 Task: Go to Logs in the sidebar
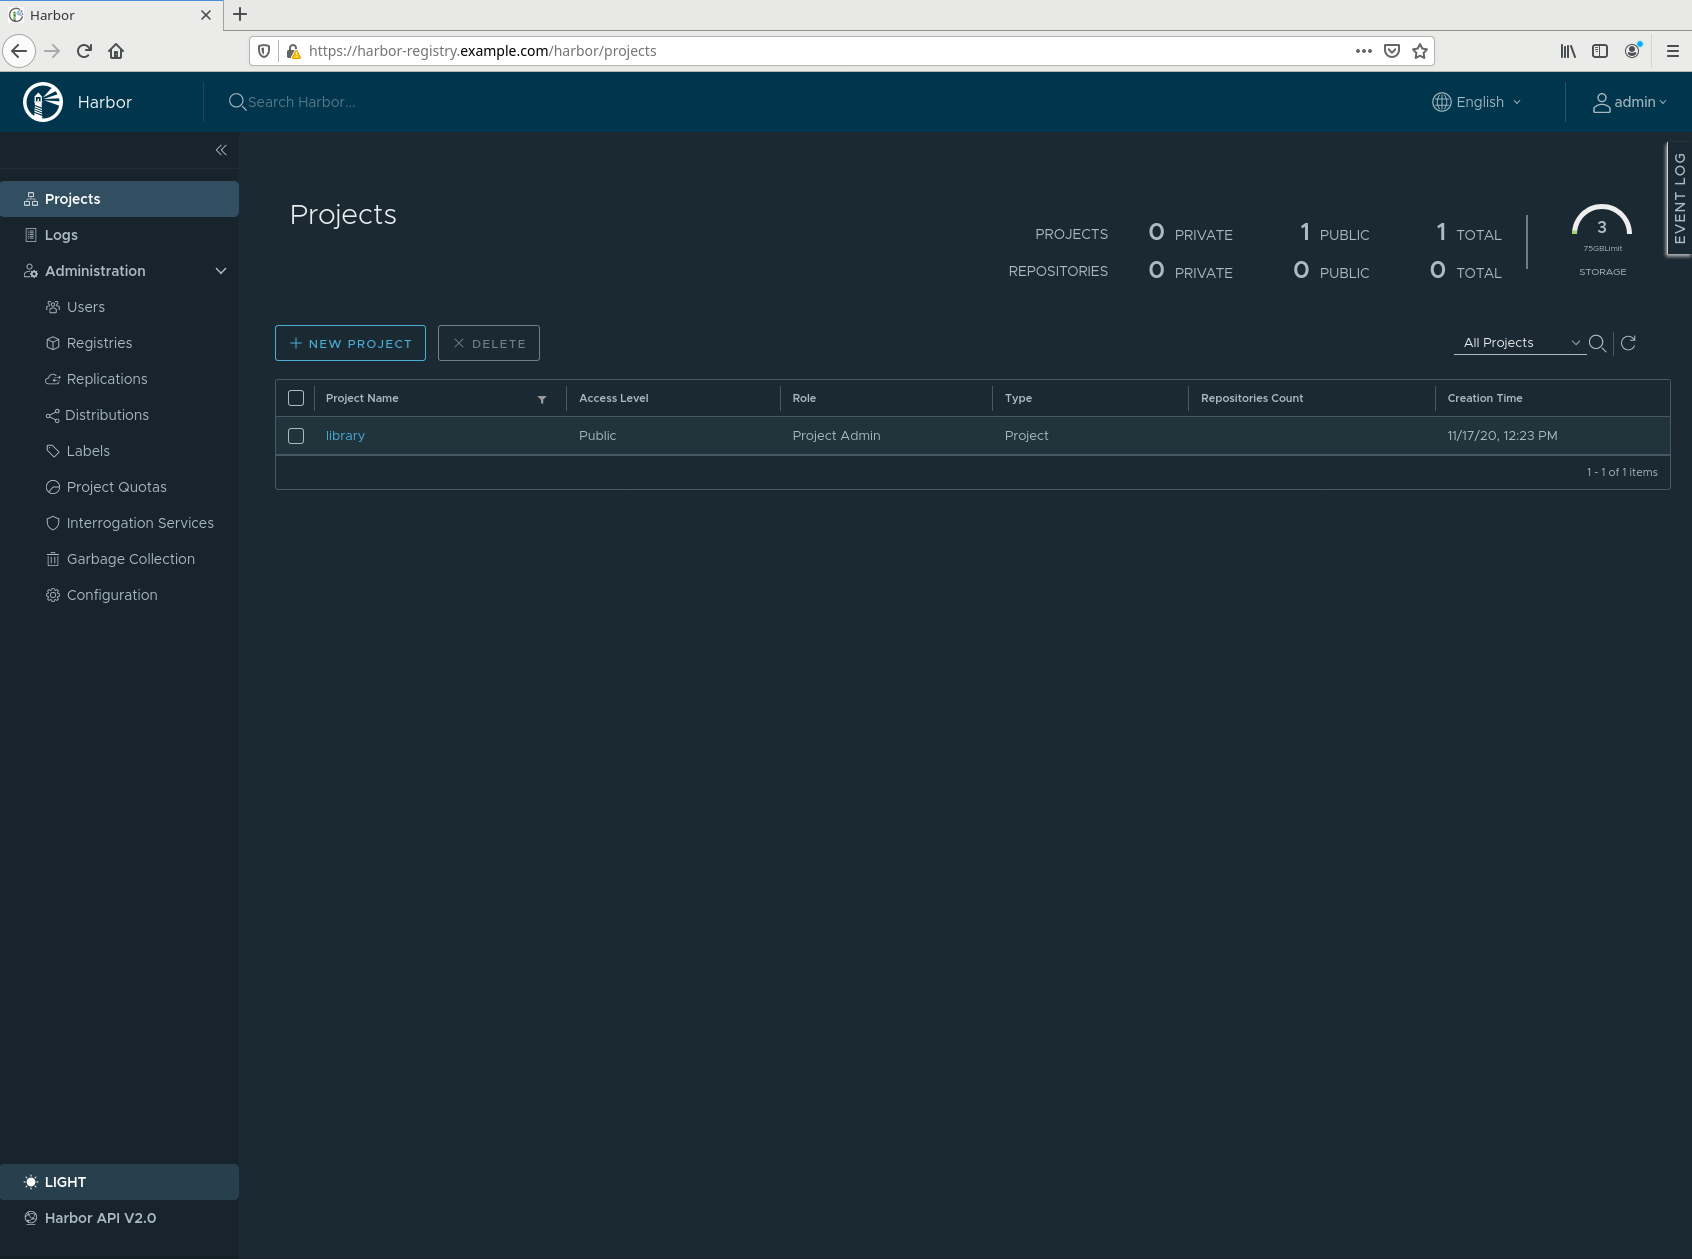click(x=61, y=235)
